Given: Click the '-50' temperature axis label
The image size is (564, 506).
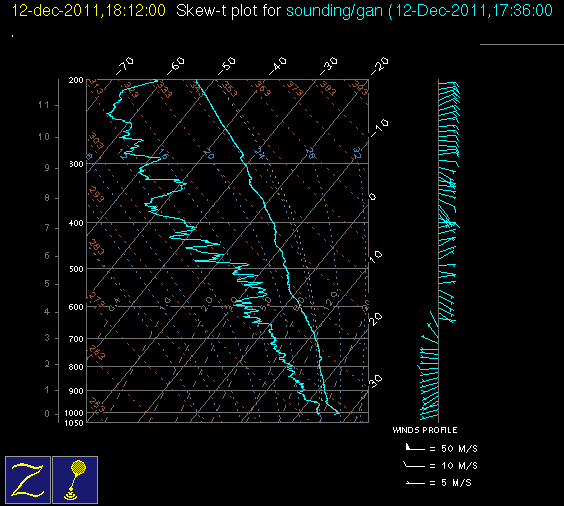Looking at the screenshot, I should coord(227,66).
